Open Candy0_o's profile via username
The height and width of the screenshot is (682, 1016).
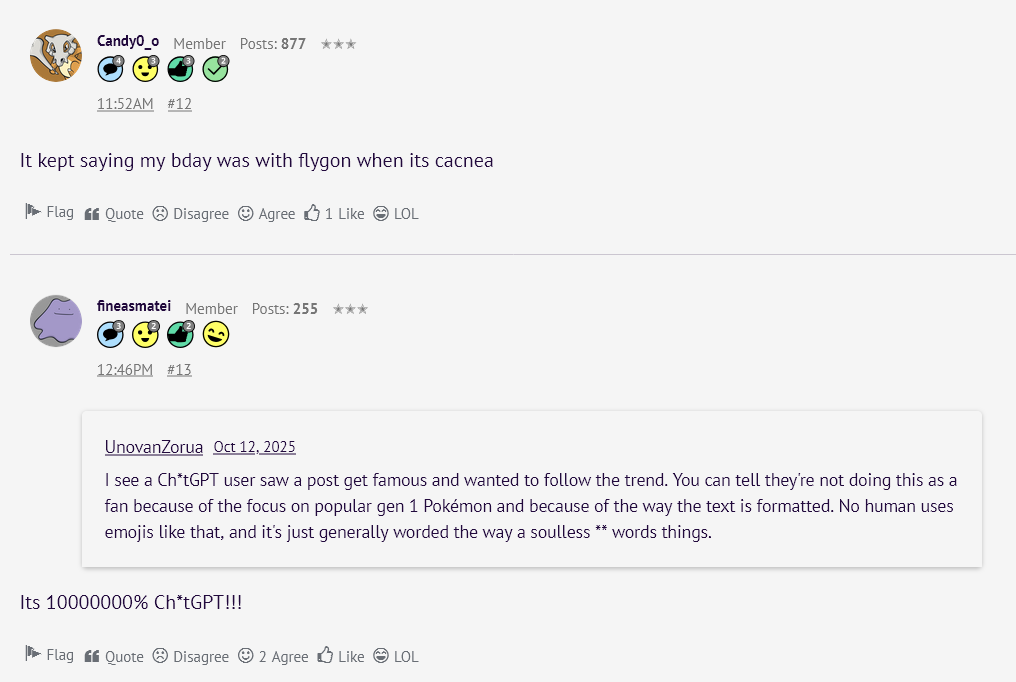(127, 41)
